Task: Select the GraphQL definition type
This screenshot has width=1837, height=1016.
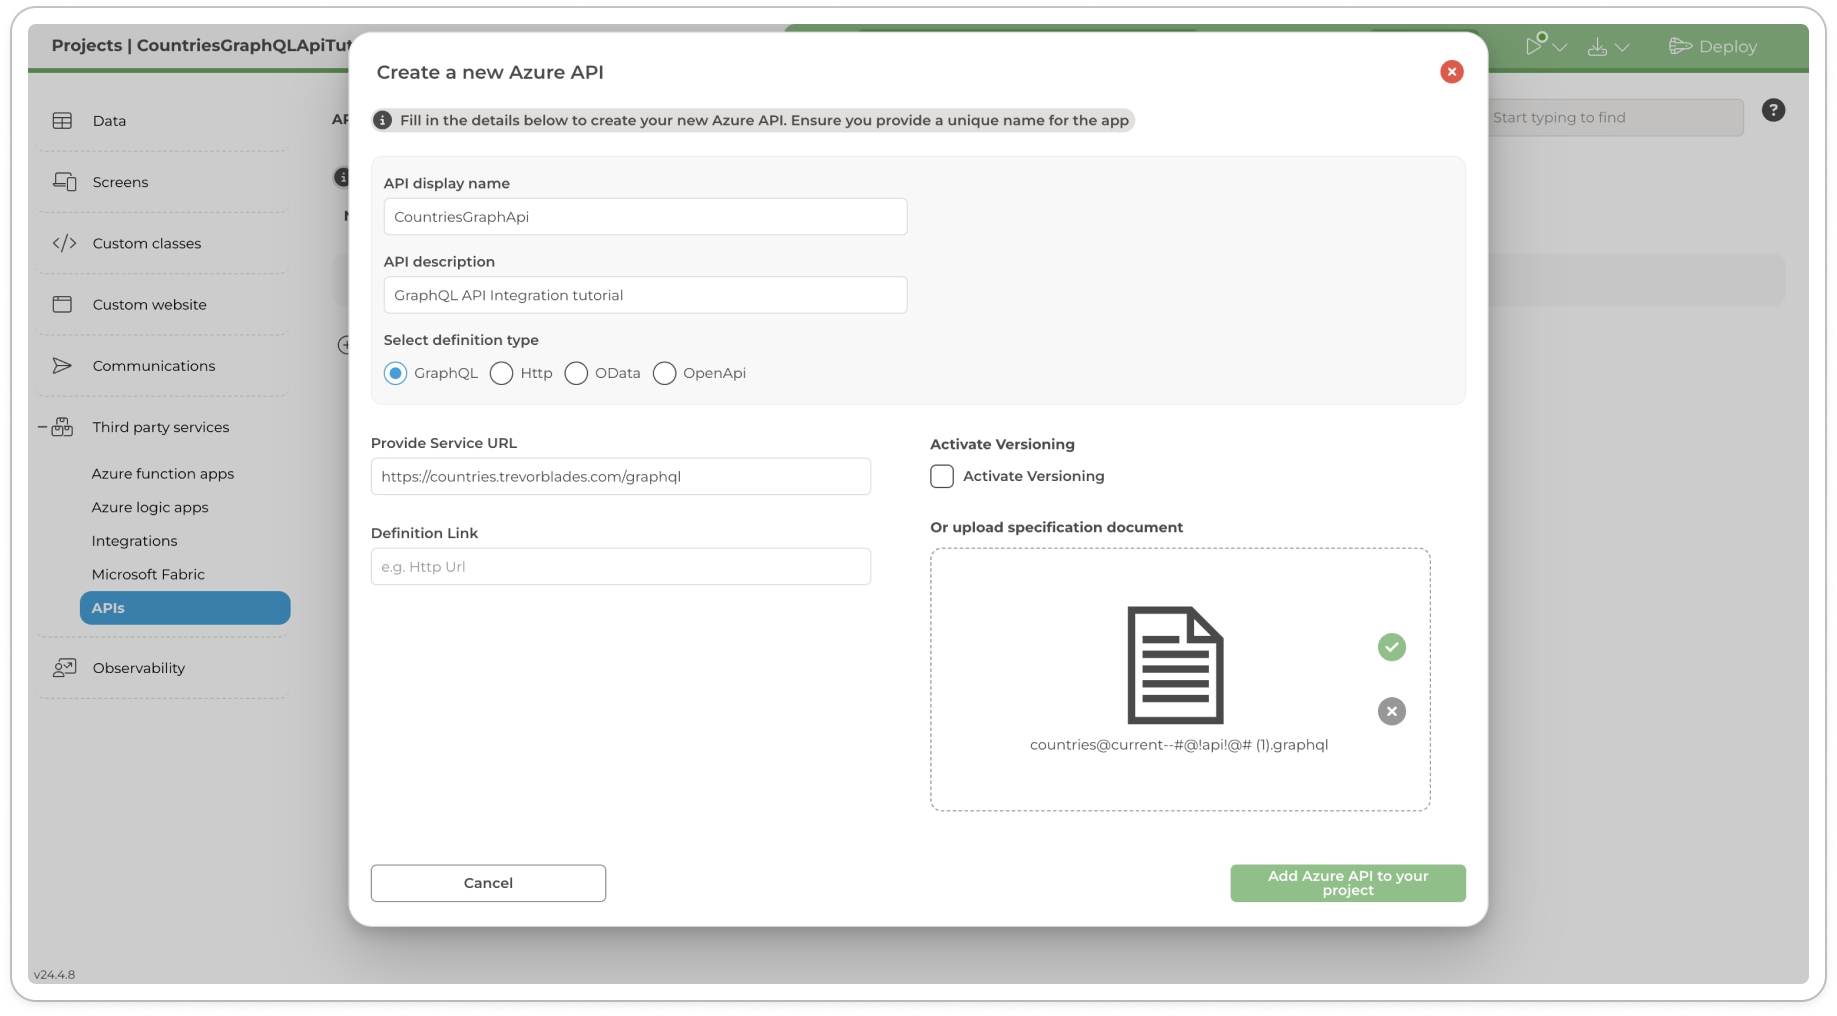Action: [x=396, y=373]
